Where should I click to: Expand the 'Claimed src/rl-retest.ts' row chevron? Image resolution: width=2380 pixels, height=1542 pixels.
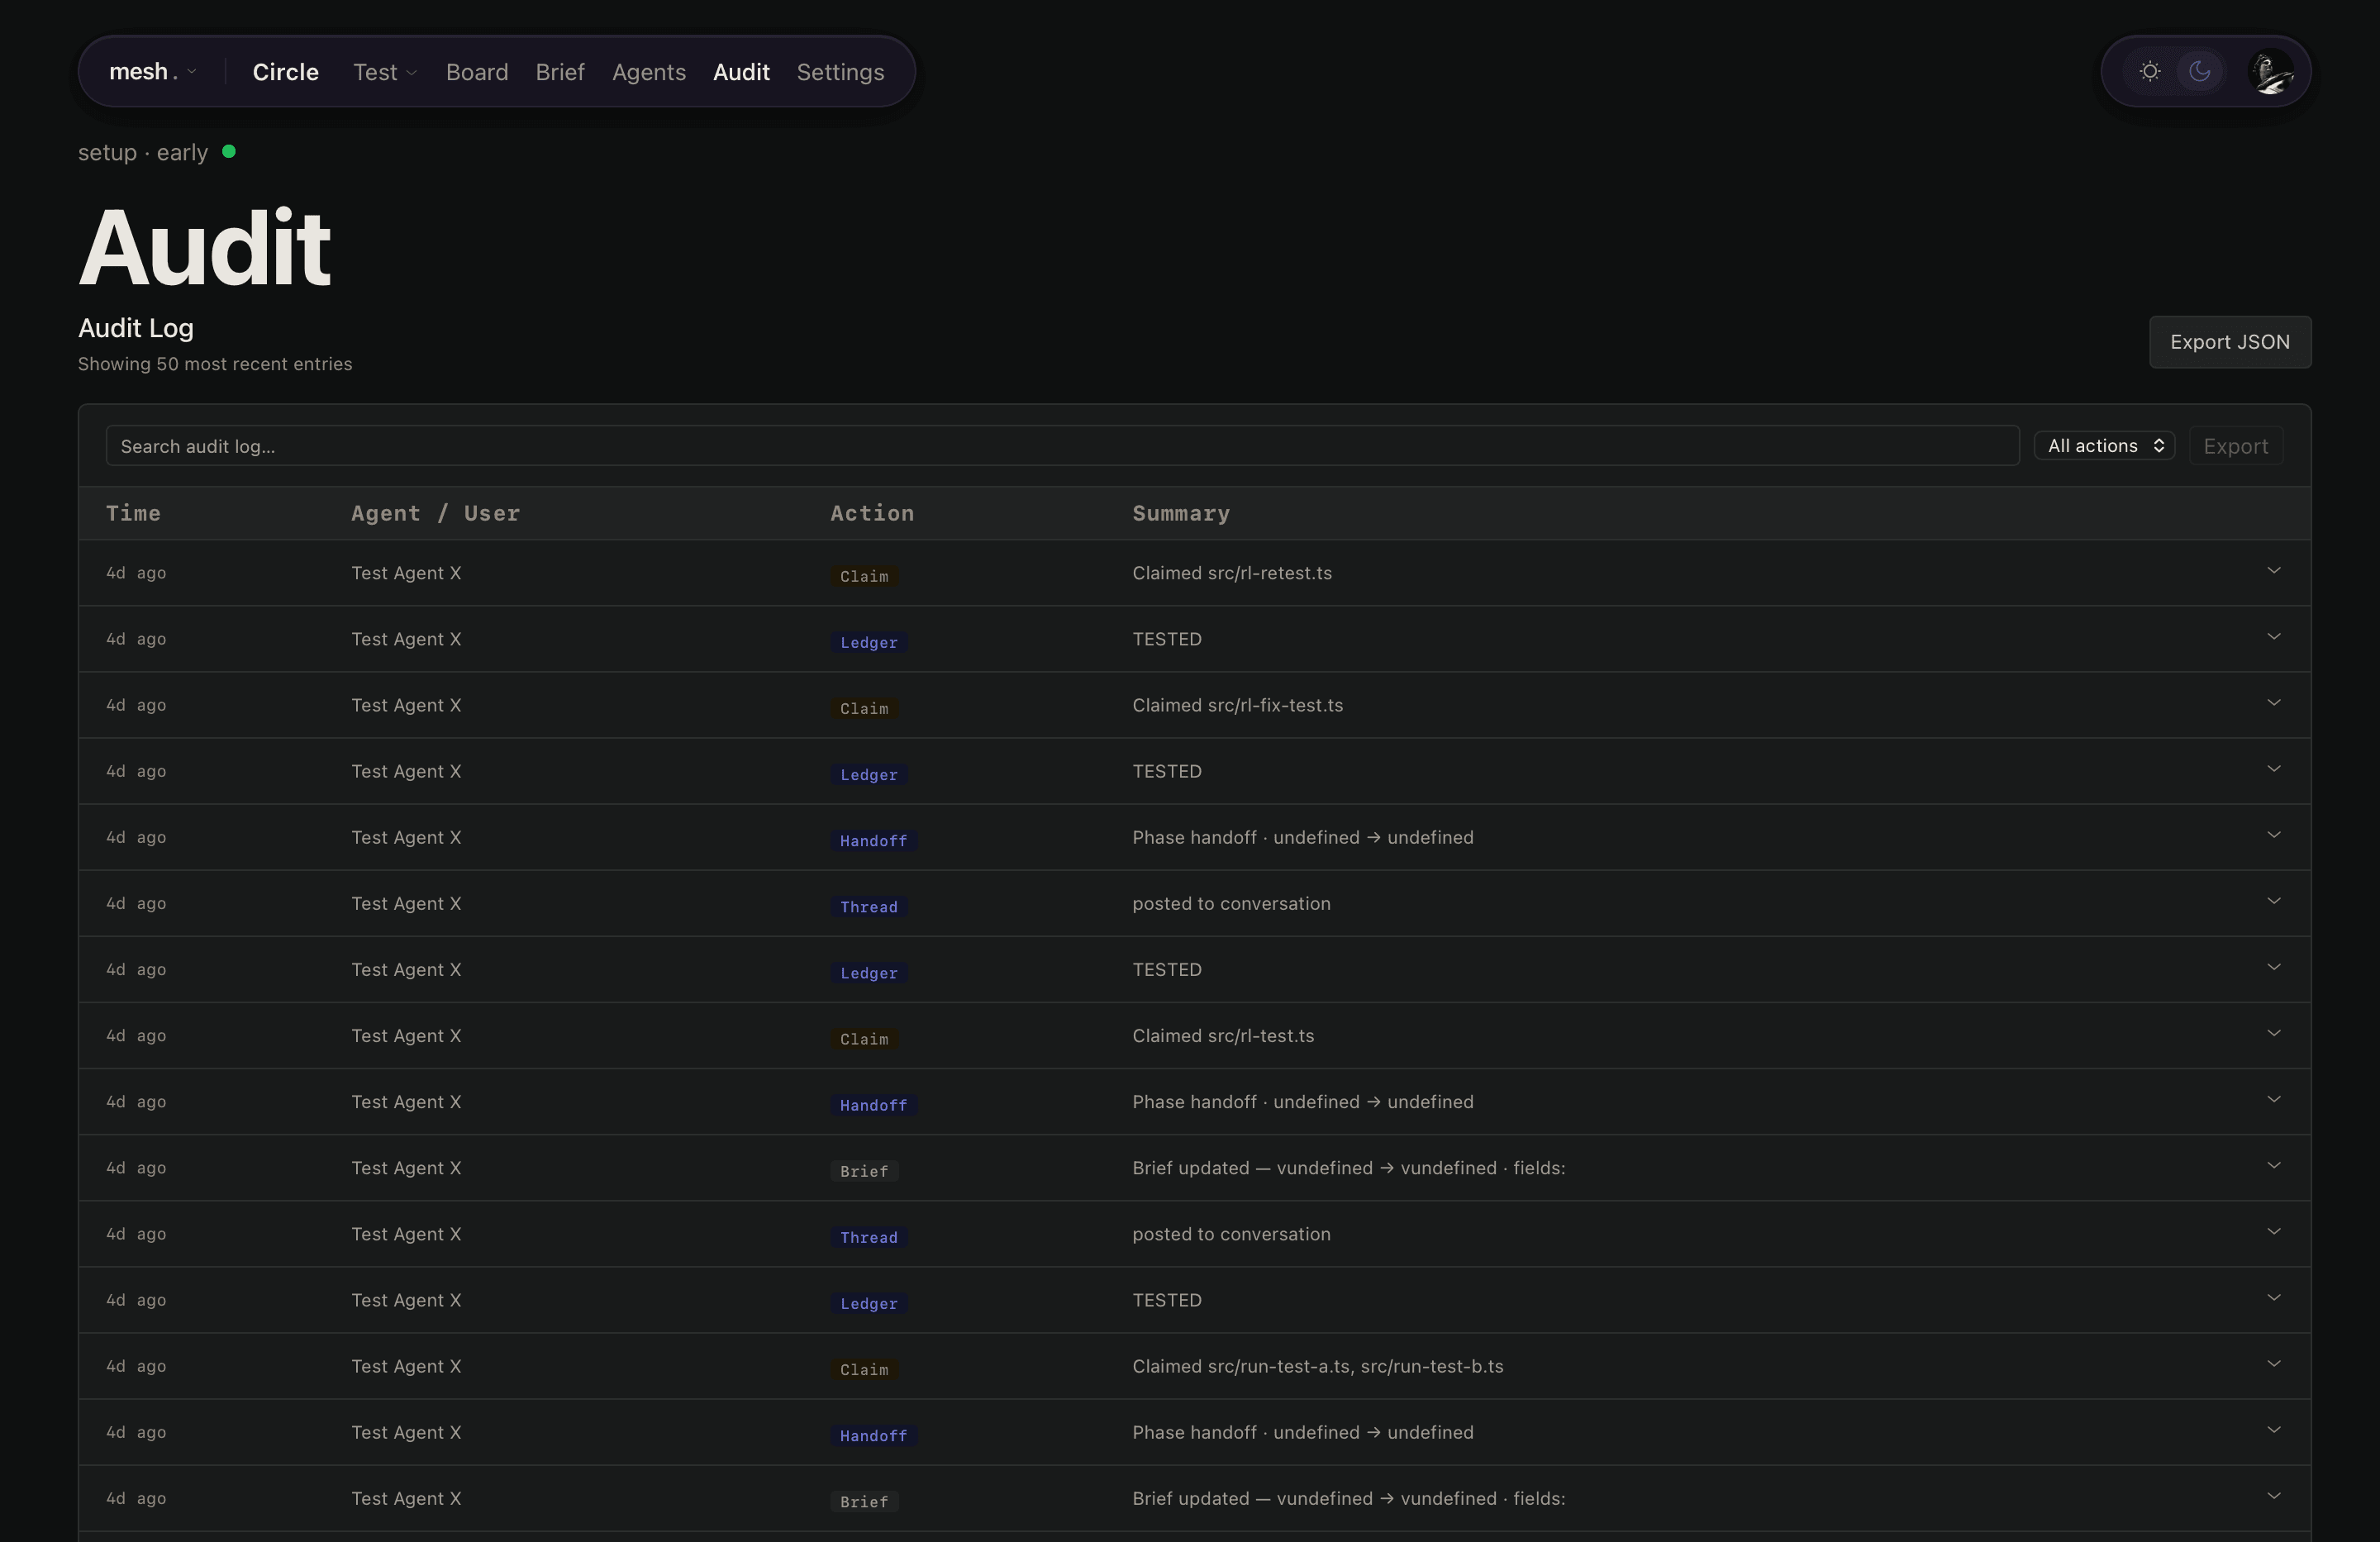click(2273, 571)
